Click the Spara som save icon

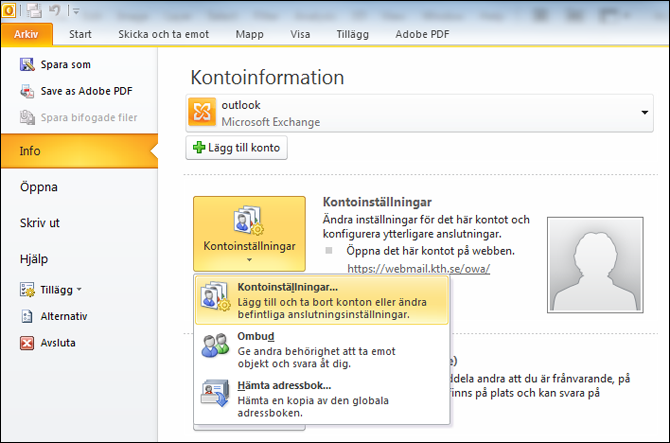click(27, 65)
